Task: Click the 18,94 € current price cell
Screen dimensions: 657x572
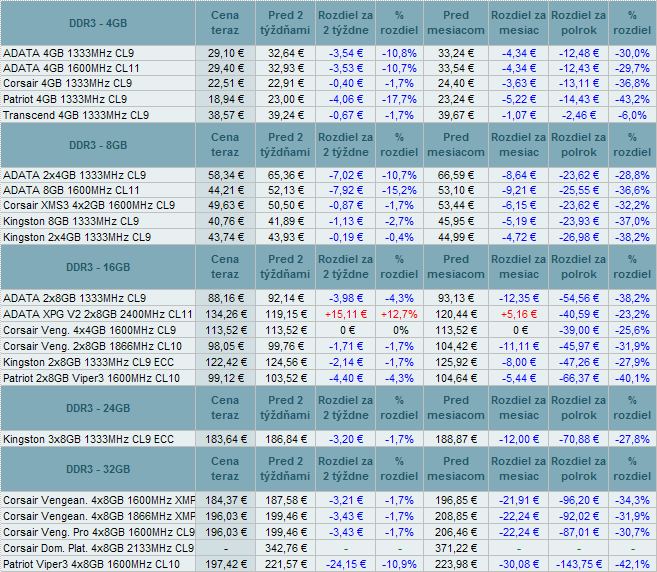Action: pyautogui.click(x=226, y=99)
